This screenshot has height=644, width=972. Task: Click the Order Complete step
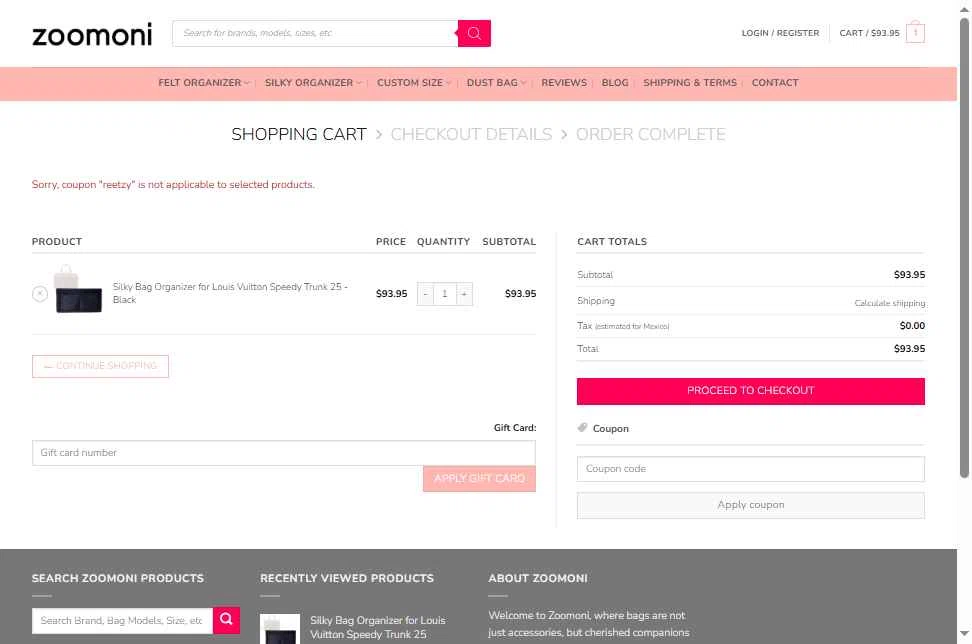(x=650, y=135)
